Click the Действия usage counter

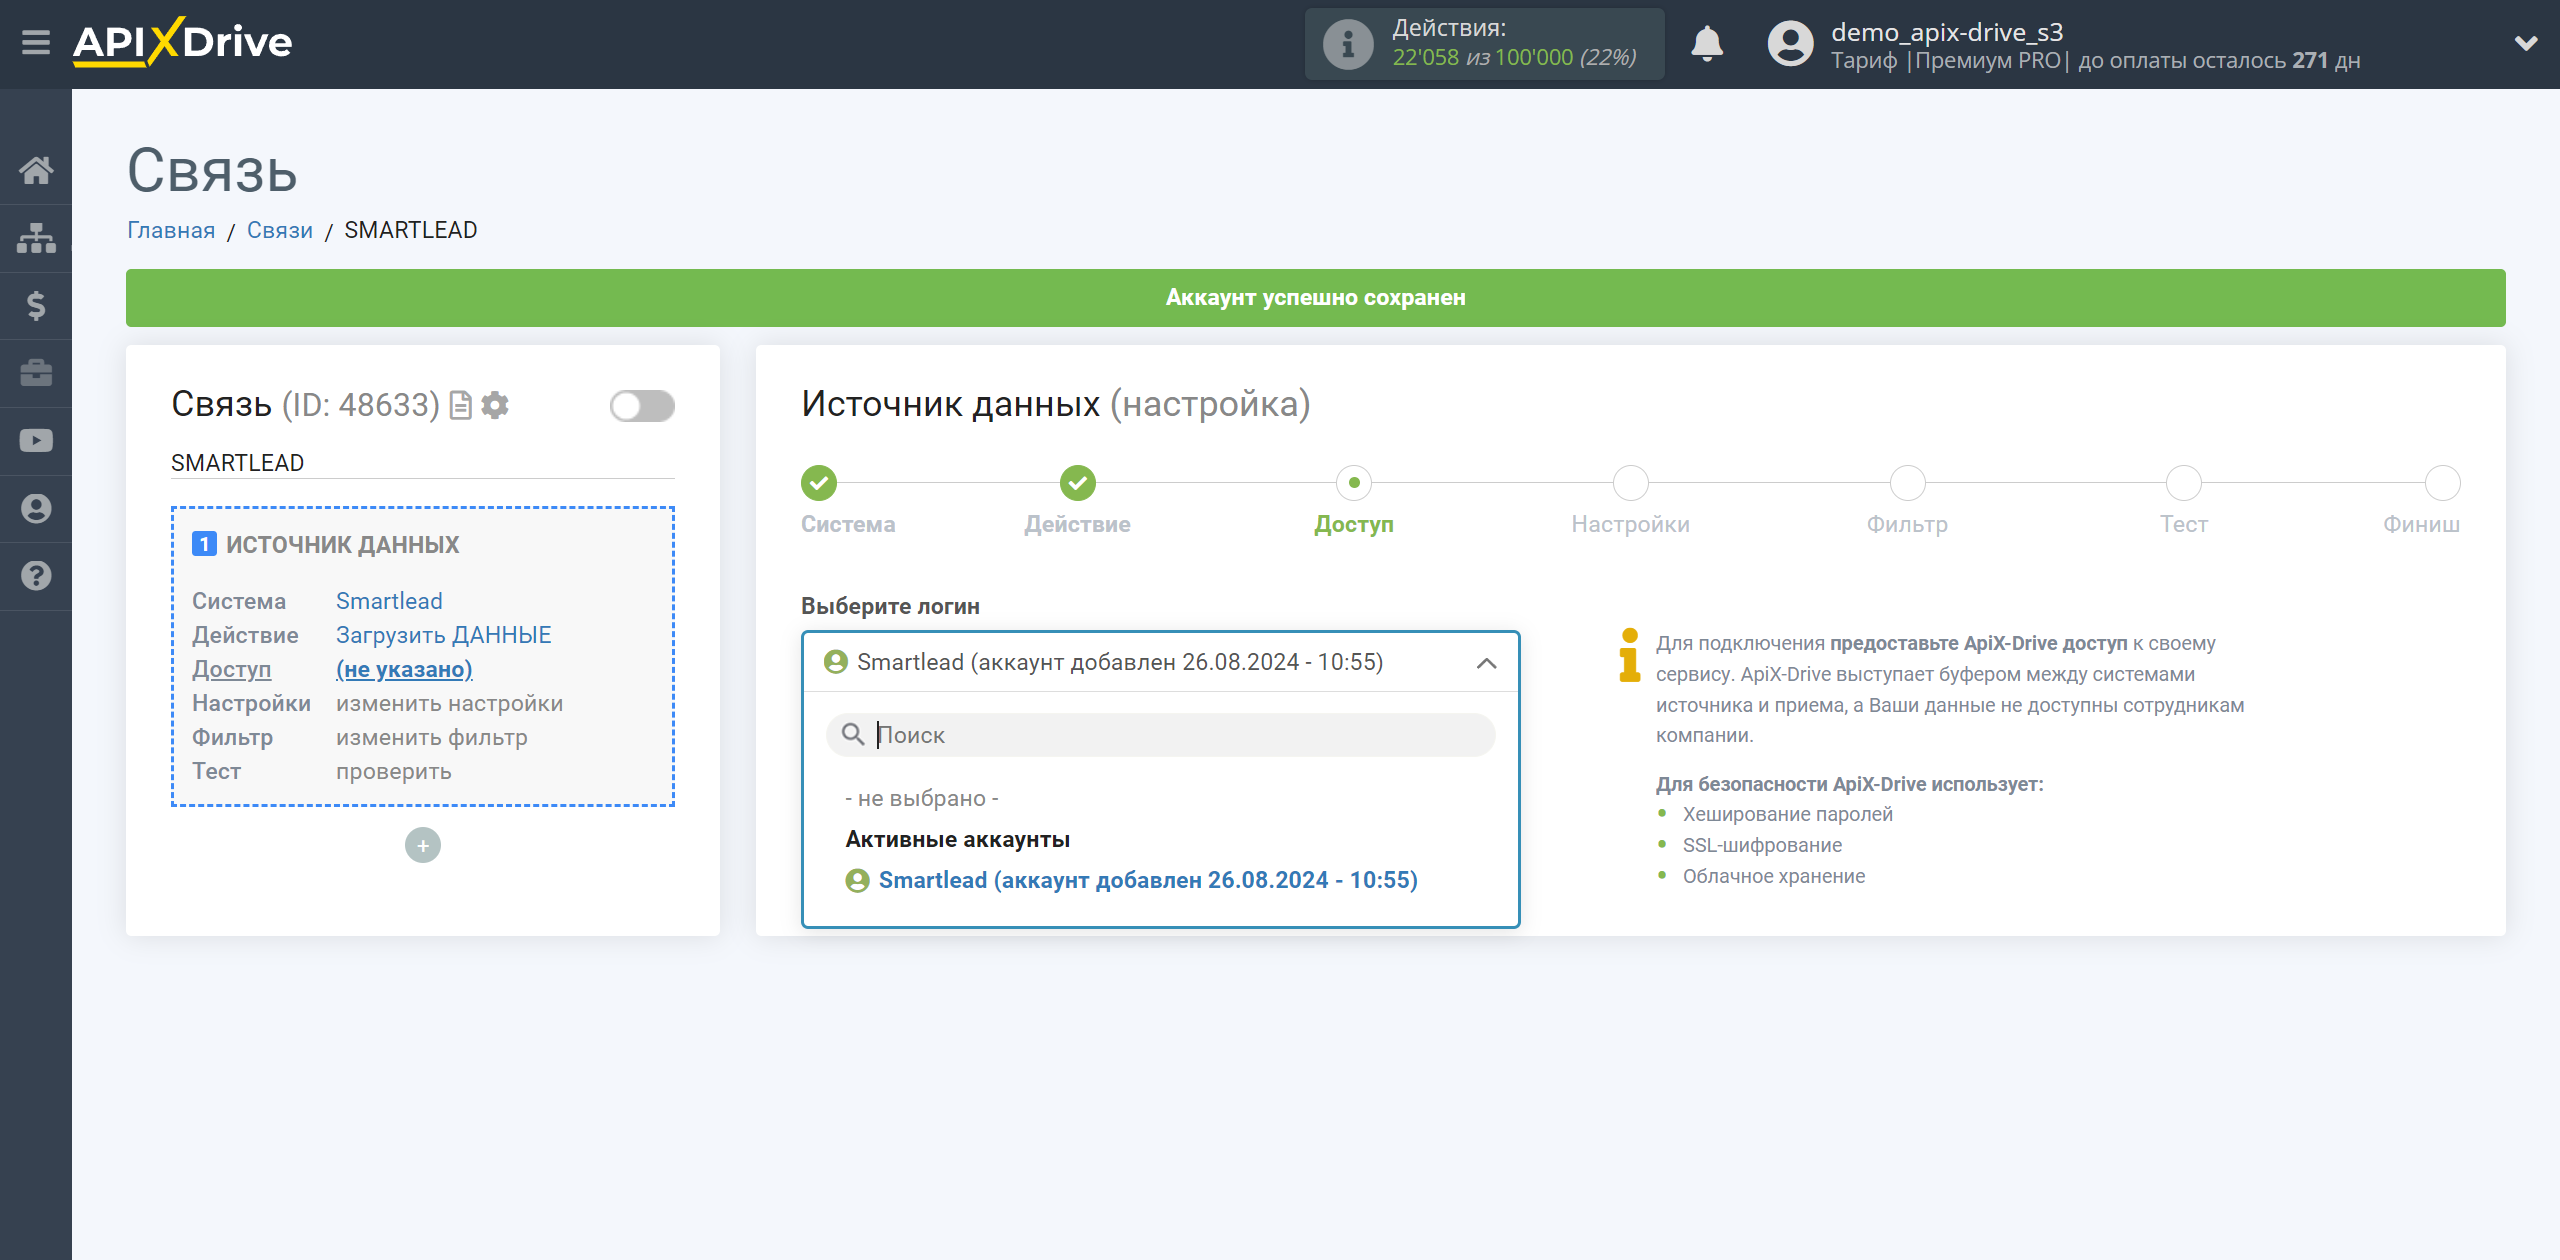(1485, 44)
